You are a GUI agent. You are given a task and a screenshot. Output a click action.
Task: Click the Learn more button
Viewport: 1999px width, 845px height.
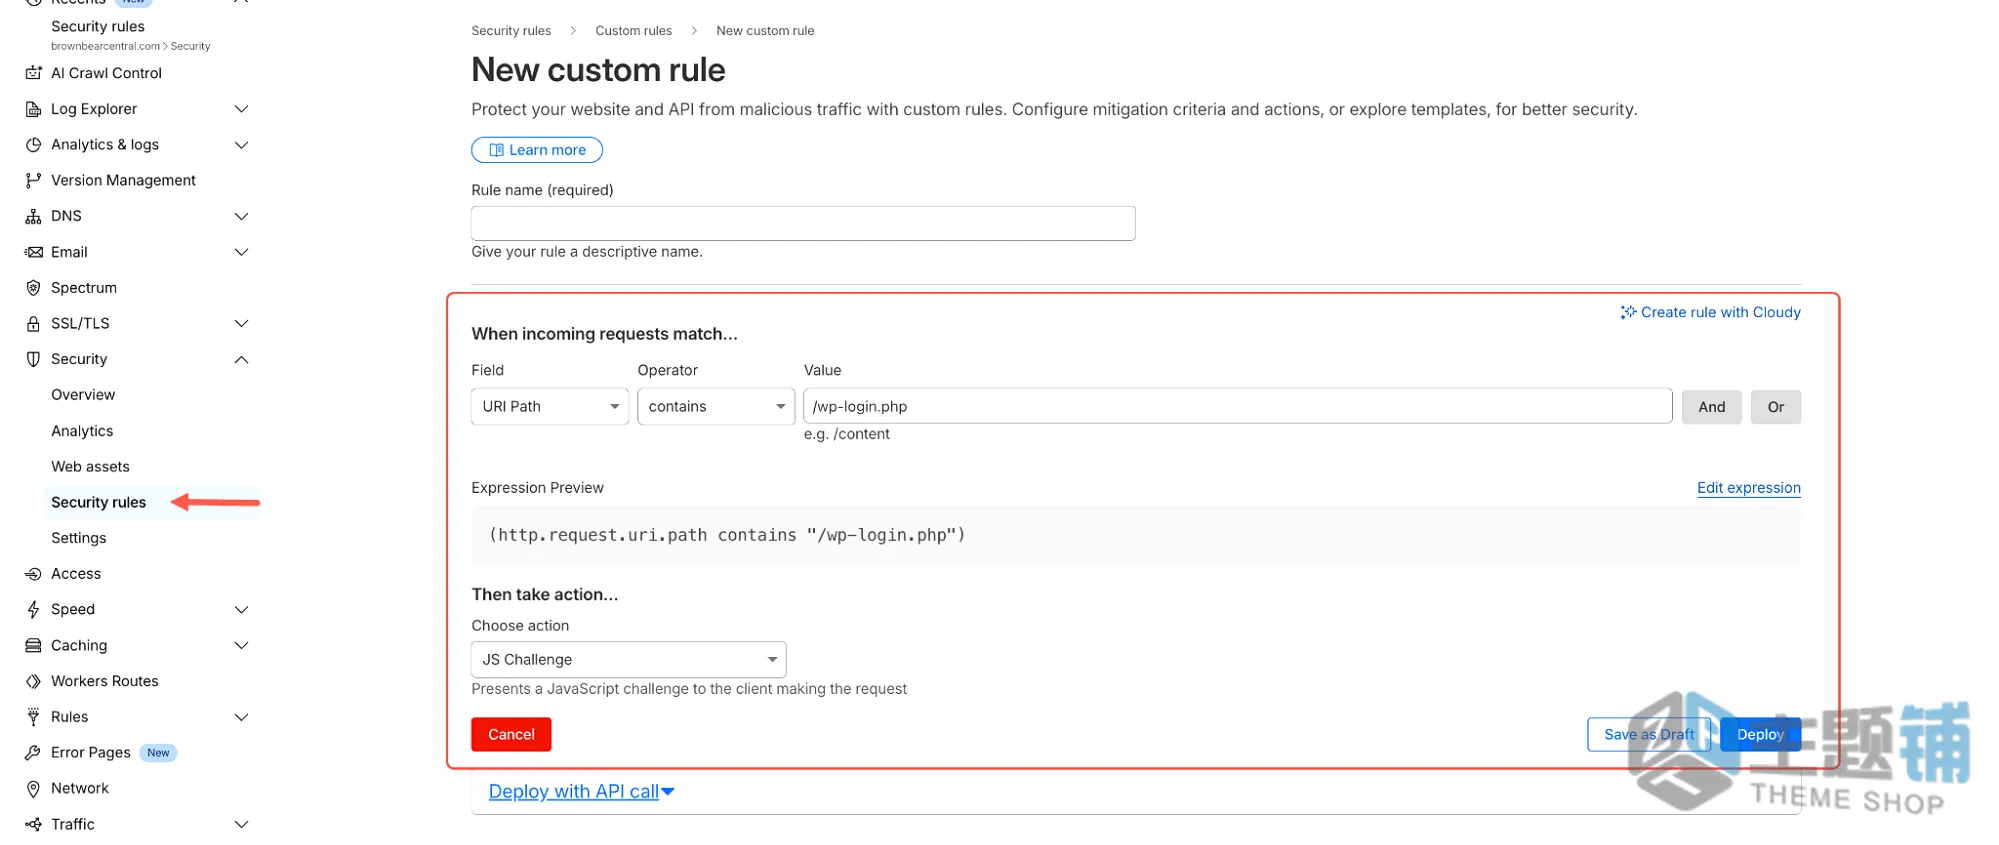537,150
